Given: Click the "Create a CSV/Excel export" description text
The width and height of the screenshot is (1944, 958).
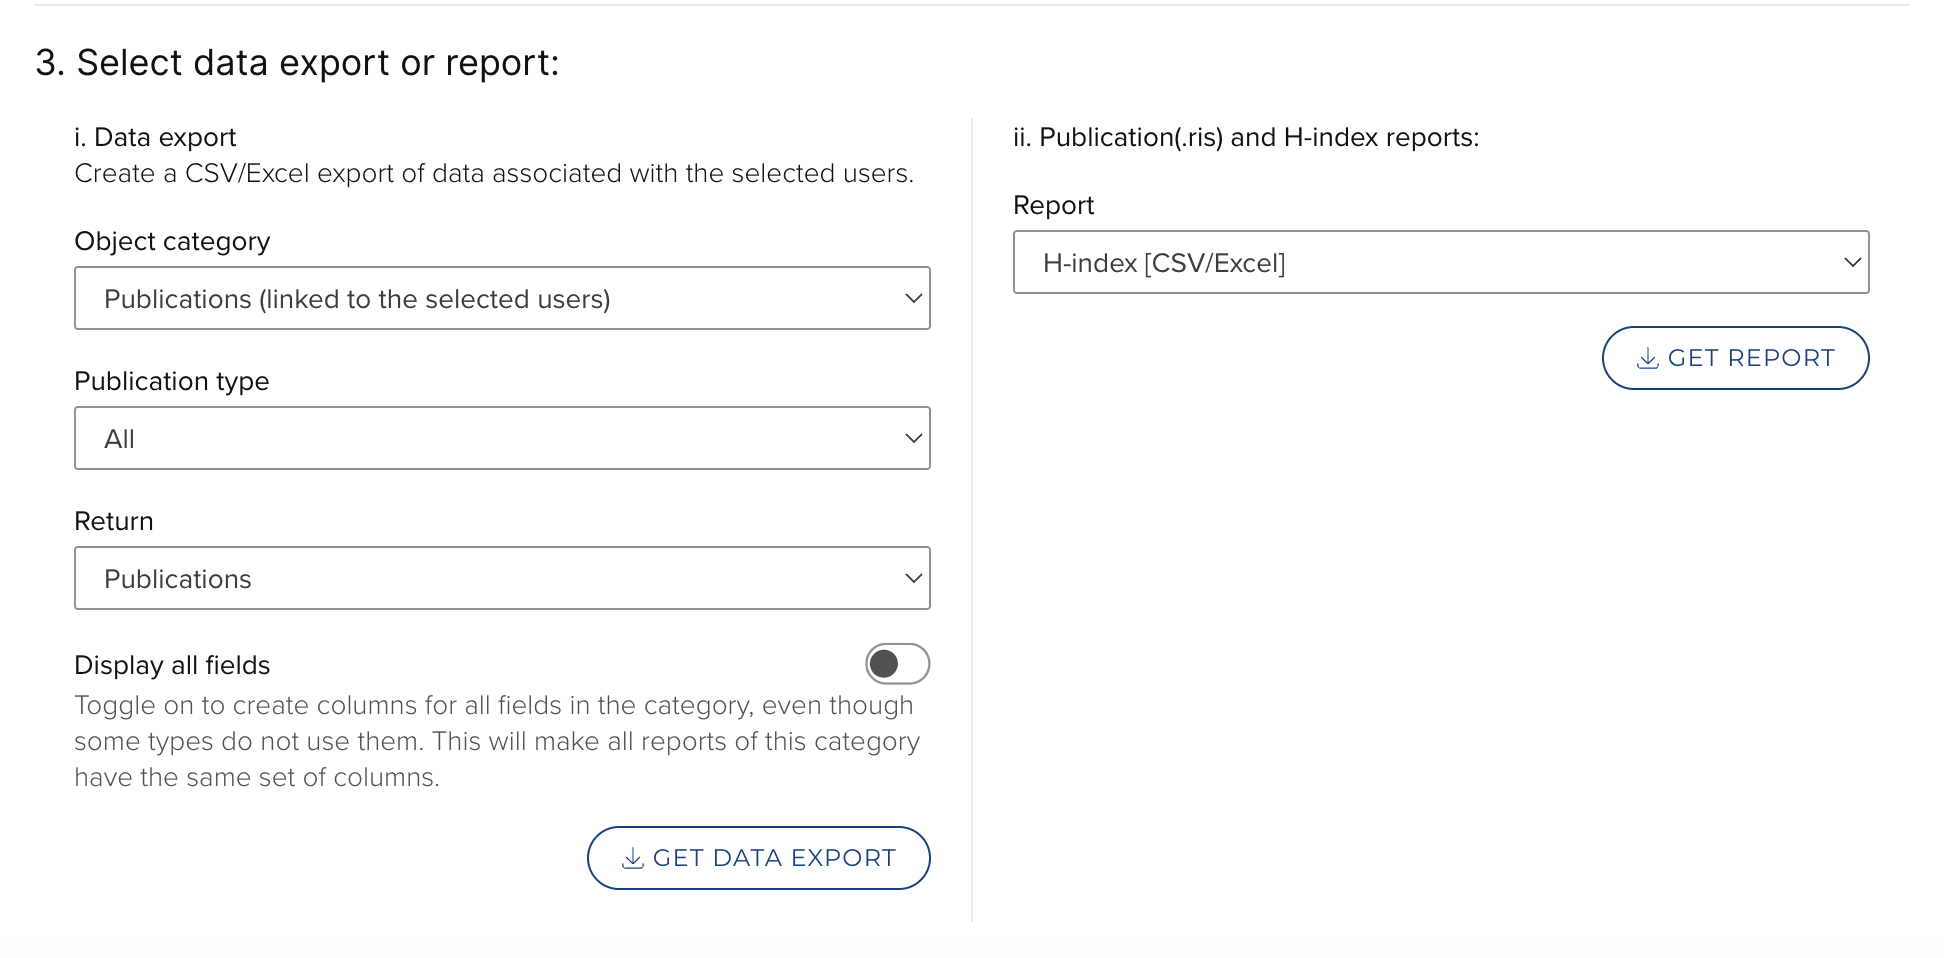Looking at the screenshot, I should point(494,173).
